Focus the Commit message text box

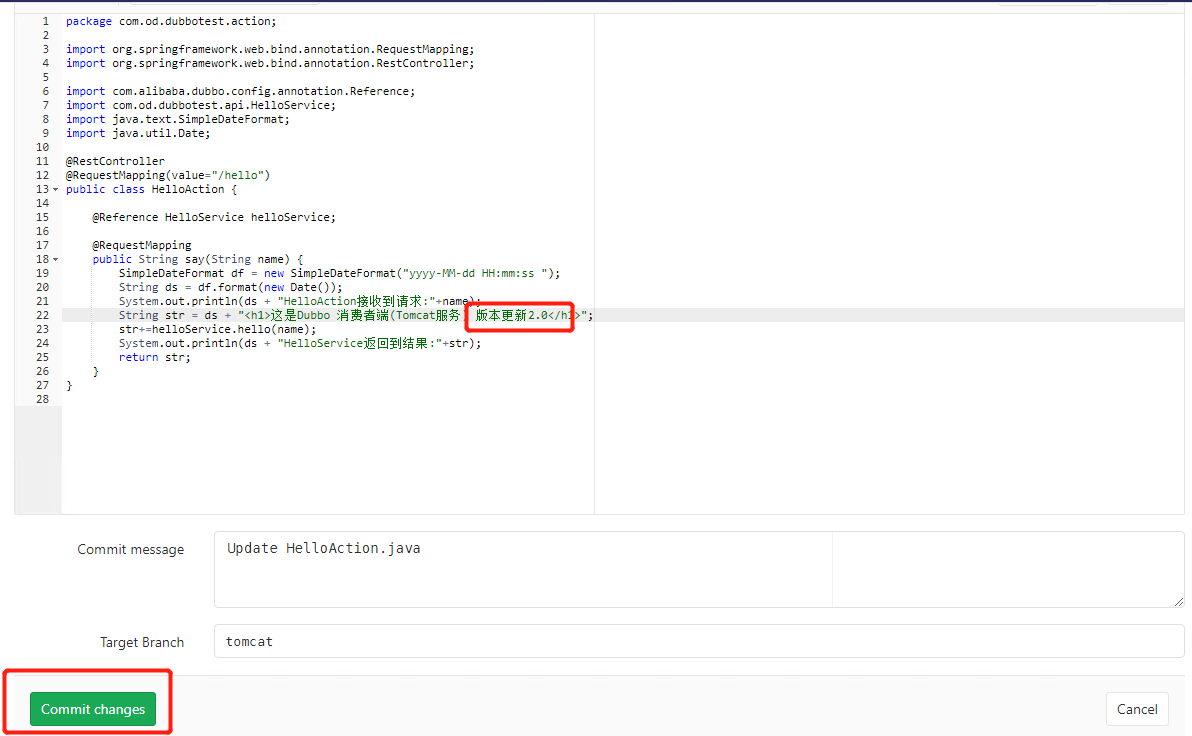click(520, 568)
